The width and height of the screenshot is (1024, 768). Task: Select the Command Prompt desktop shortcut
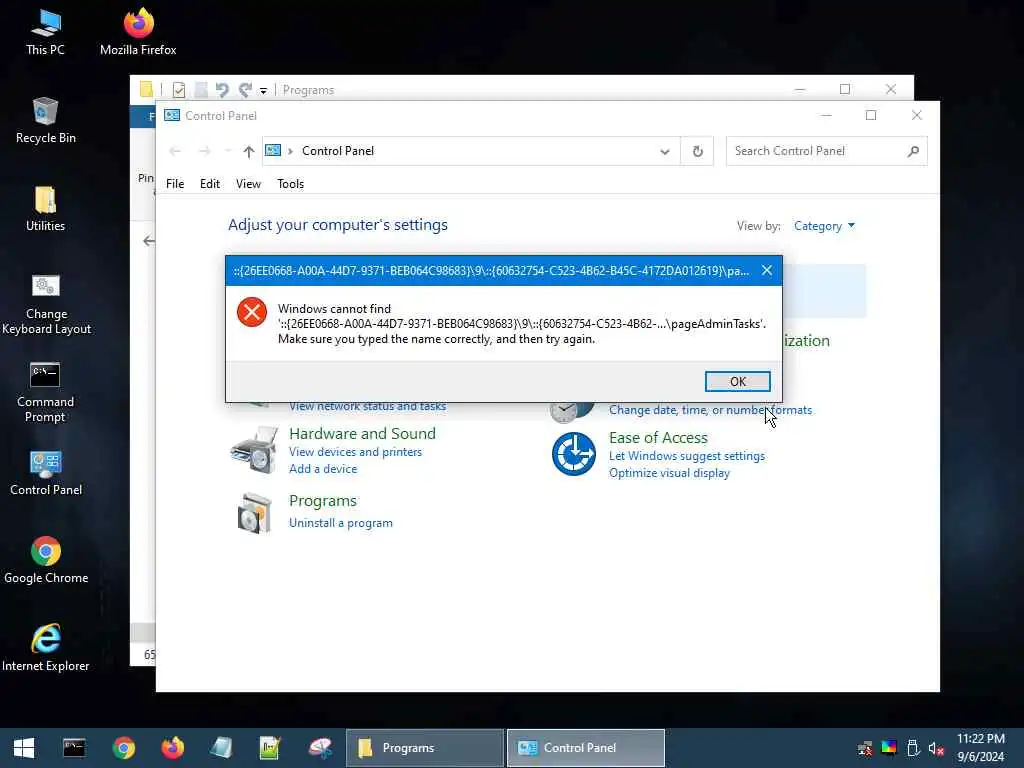coord(46,392)
